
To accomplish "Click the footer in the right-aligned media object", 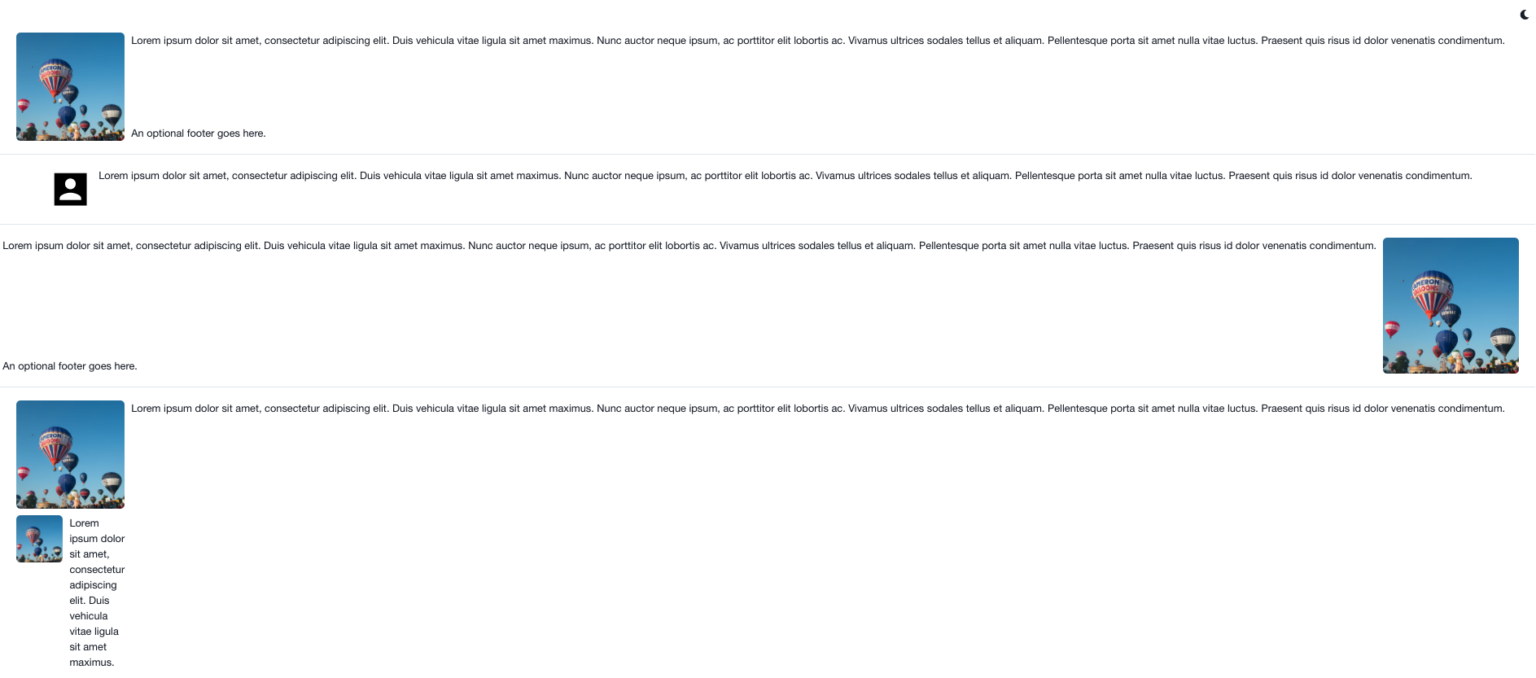I will coord(70,366).
